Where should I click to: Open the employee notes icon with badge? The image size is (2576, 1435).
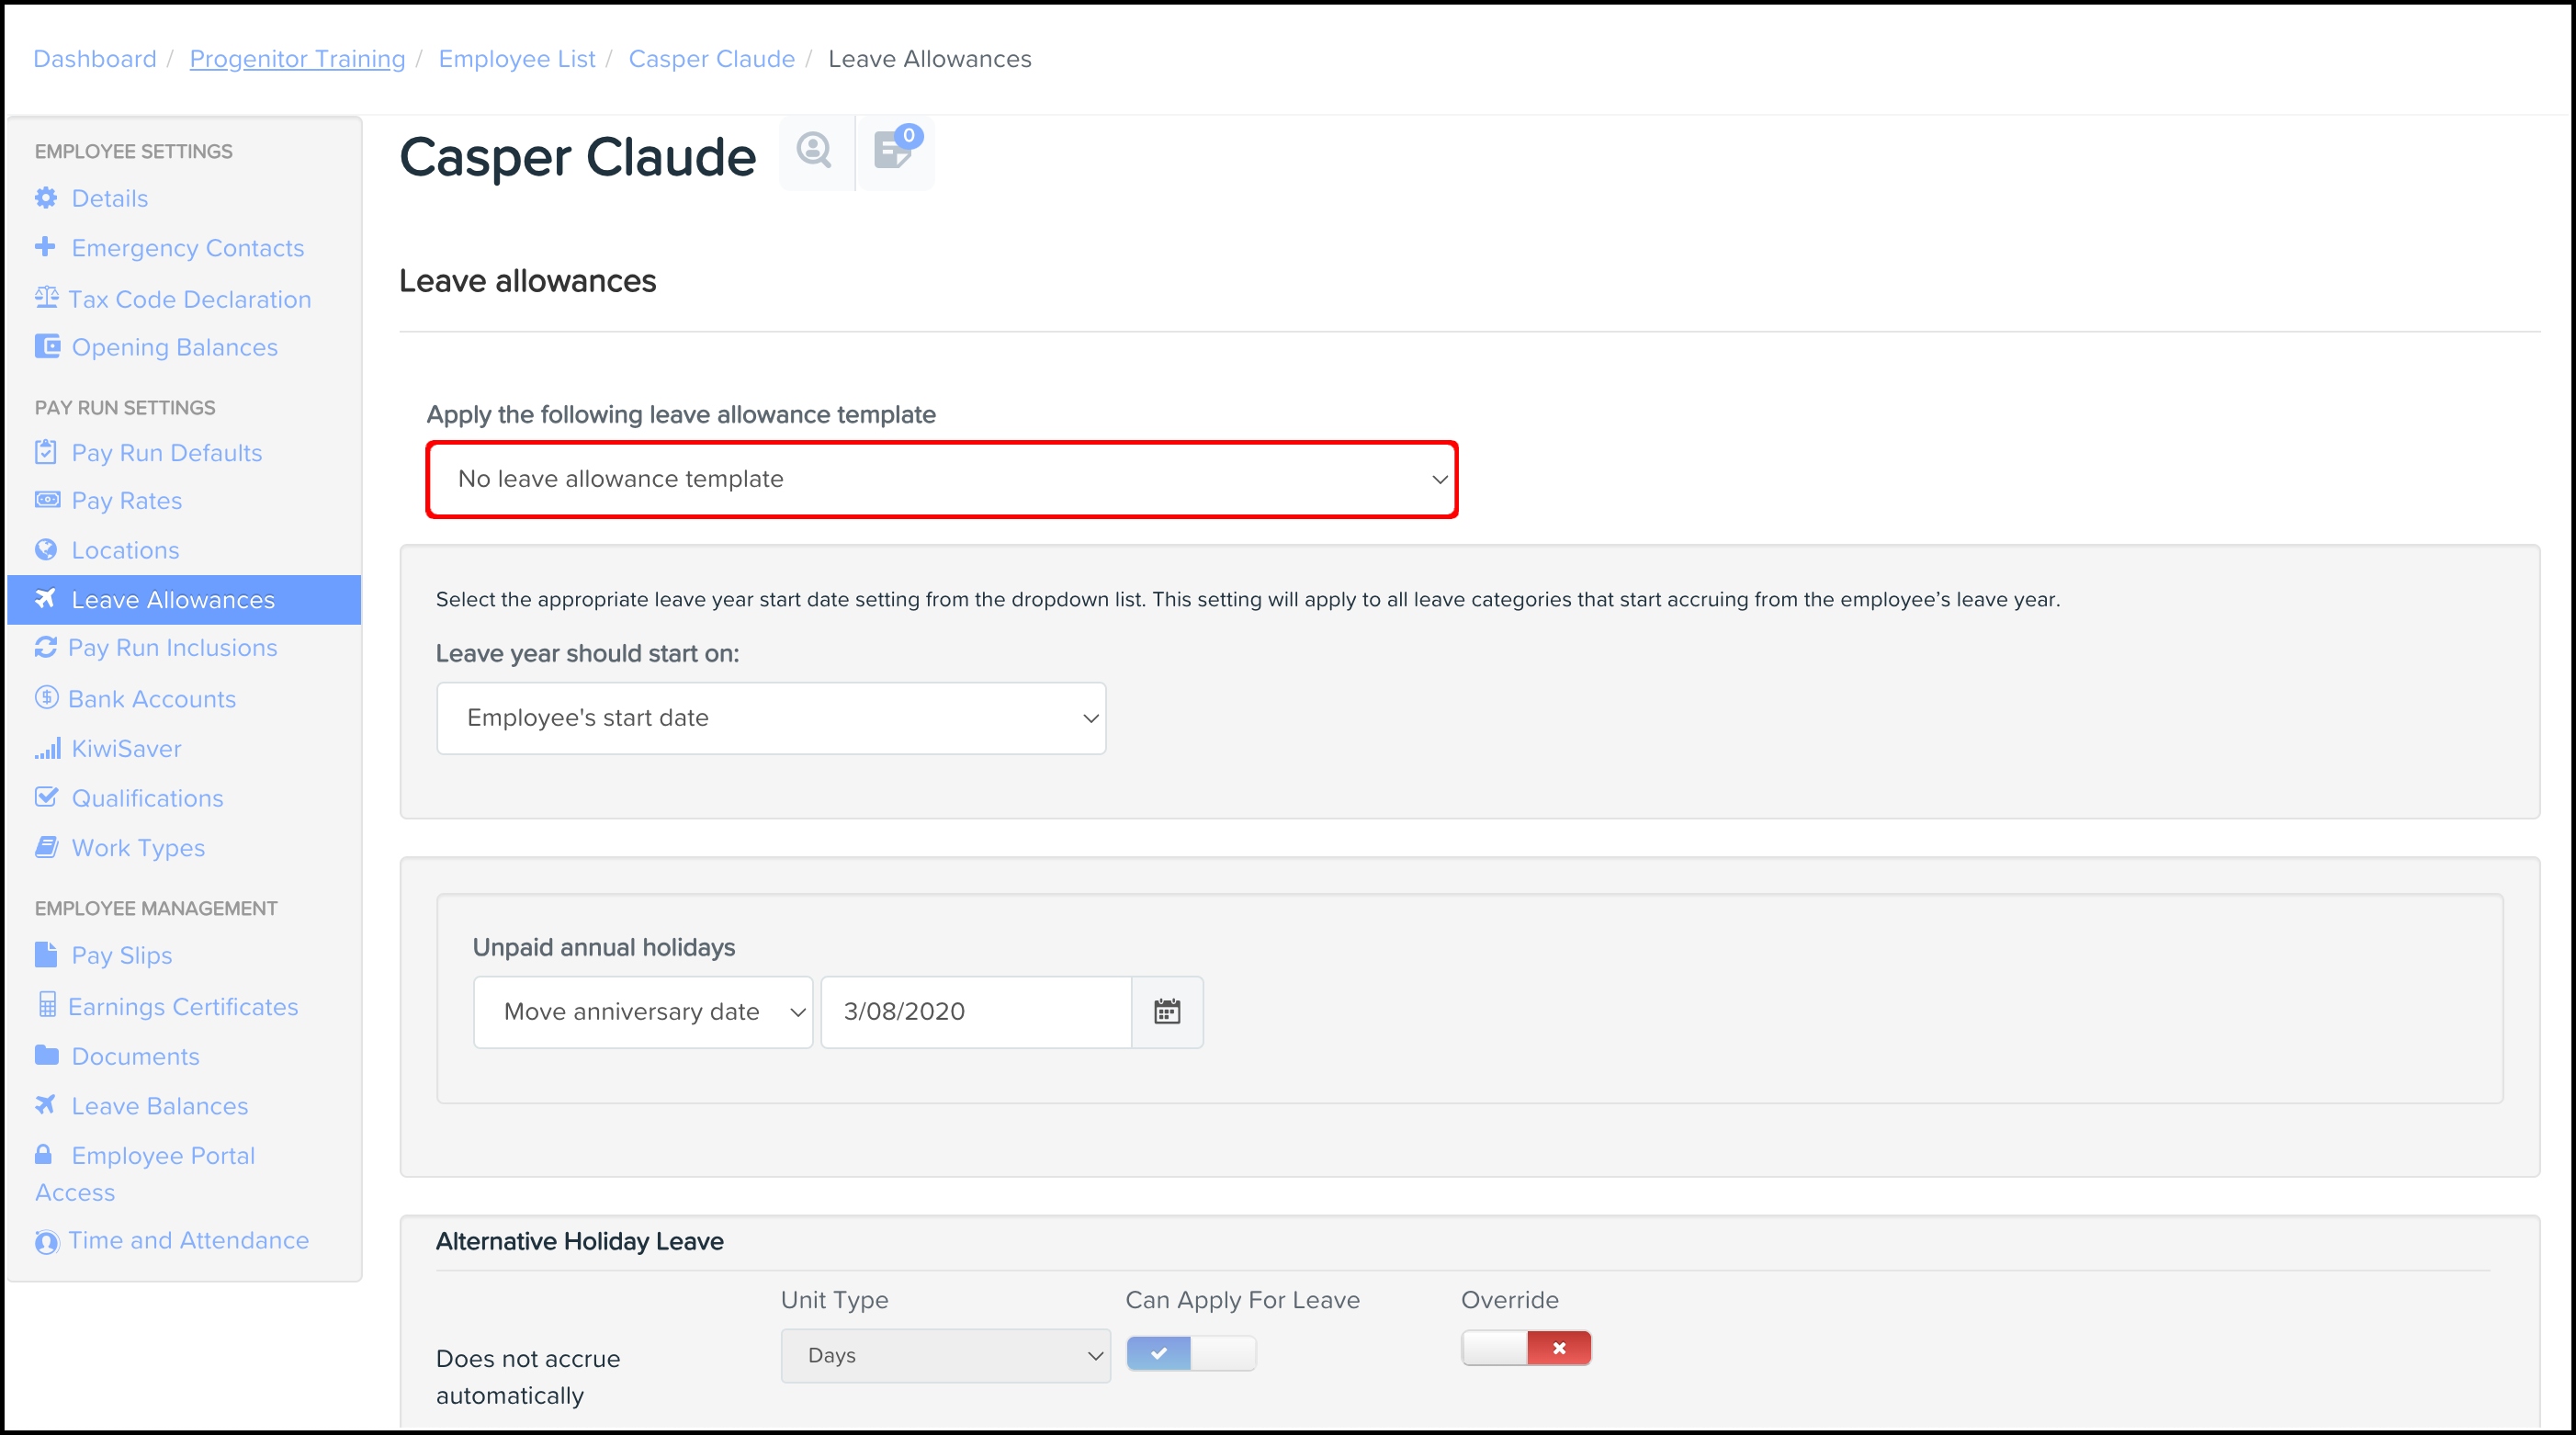pos(894,152)
